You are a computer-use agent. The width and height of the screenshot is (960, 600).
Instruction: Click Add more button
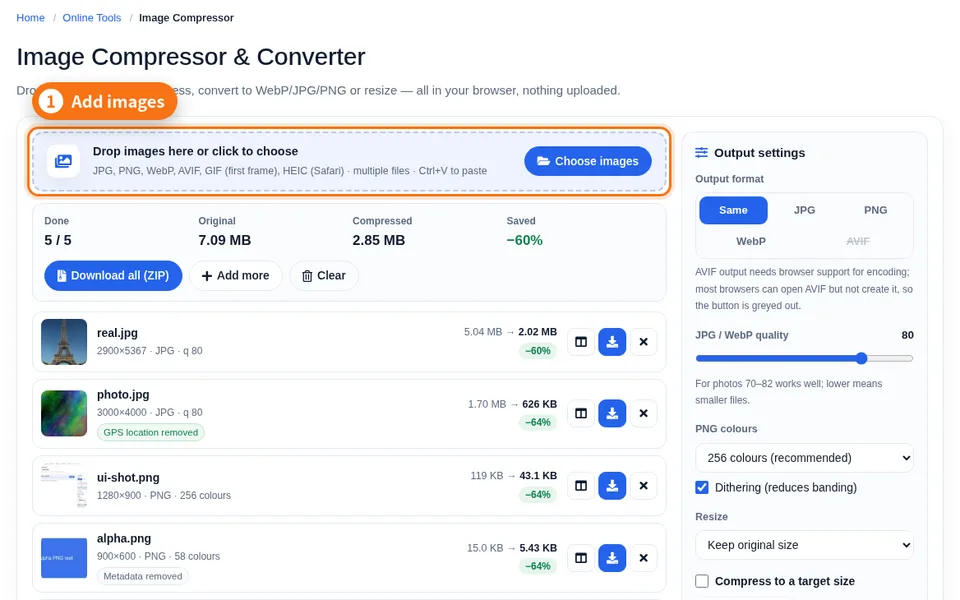pos(236,276)
